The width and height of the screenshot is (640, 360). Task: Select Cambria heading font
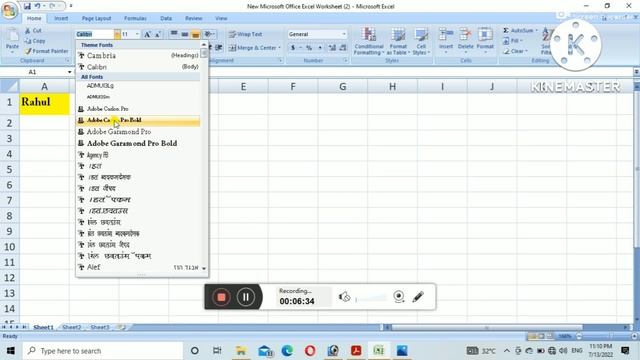(138, 56)
